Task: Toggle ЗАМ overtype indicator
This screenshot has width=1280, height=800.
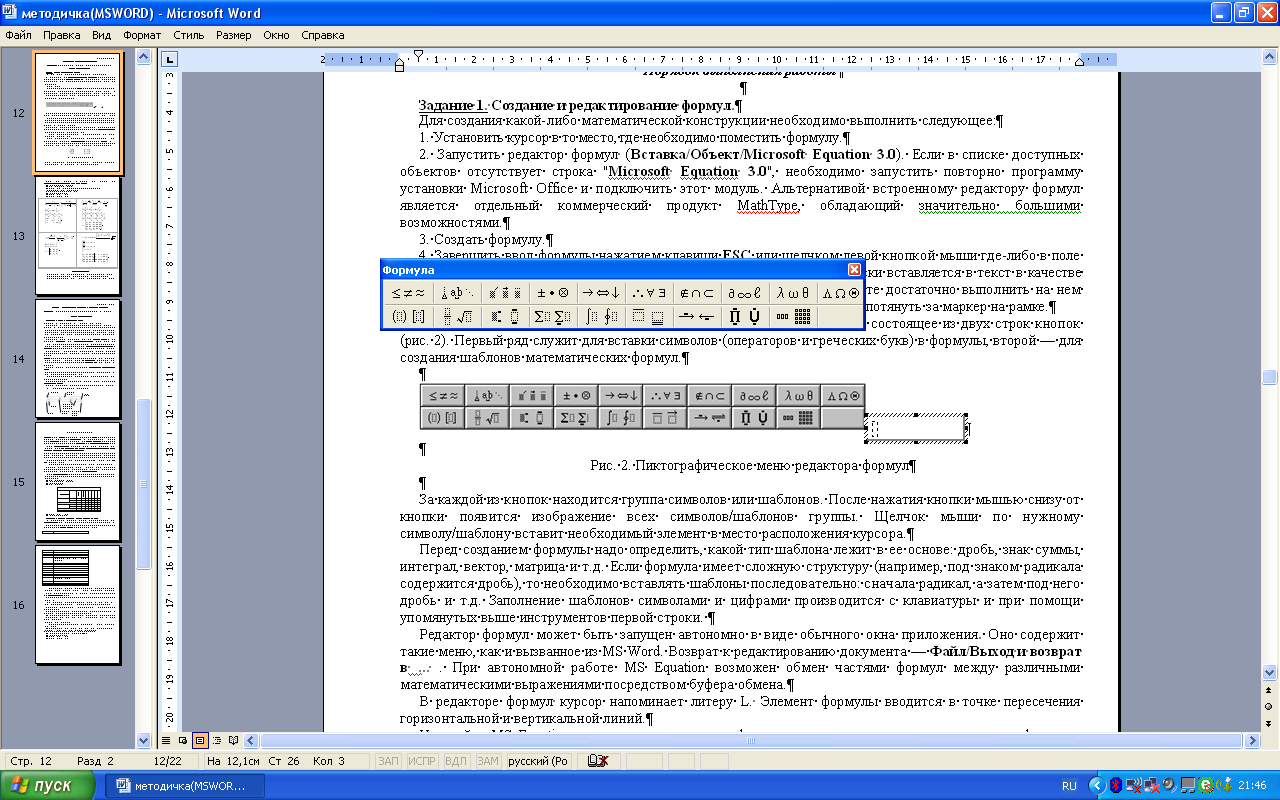Action: 487,761
